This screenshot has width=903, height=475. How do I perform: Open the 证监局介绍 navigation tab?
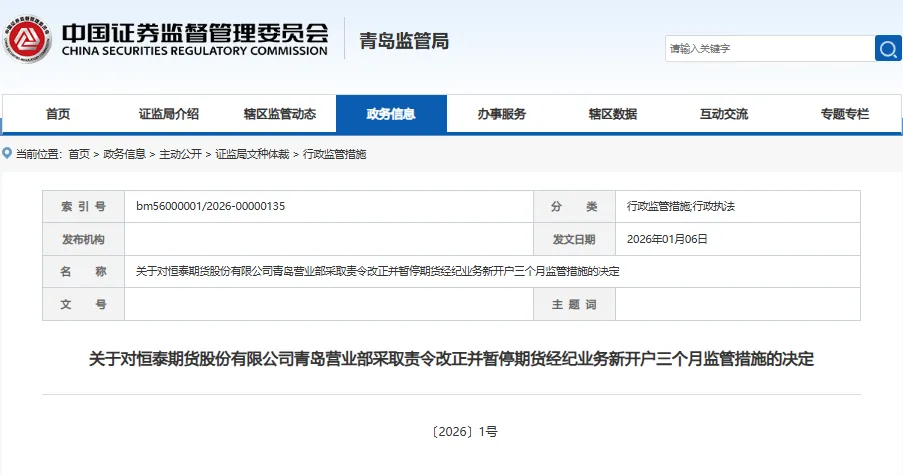(169, 114)
